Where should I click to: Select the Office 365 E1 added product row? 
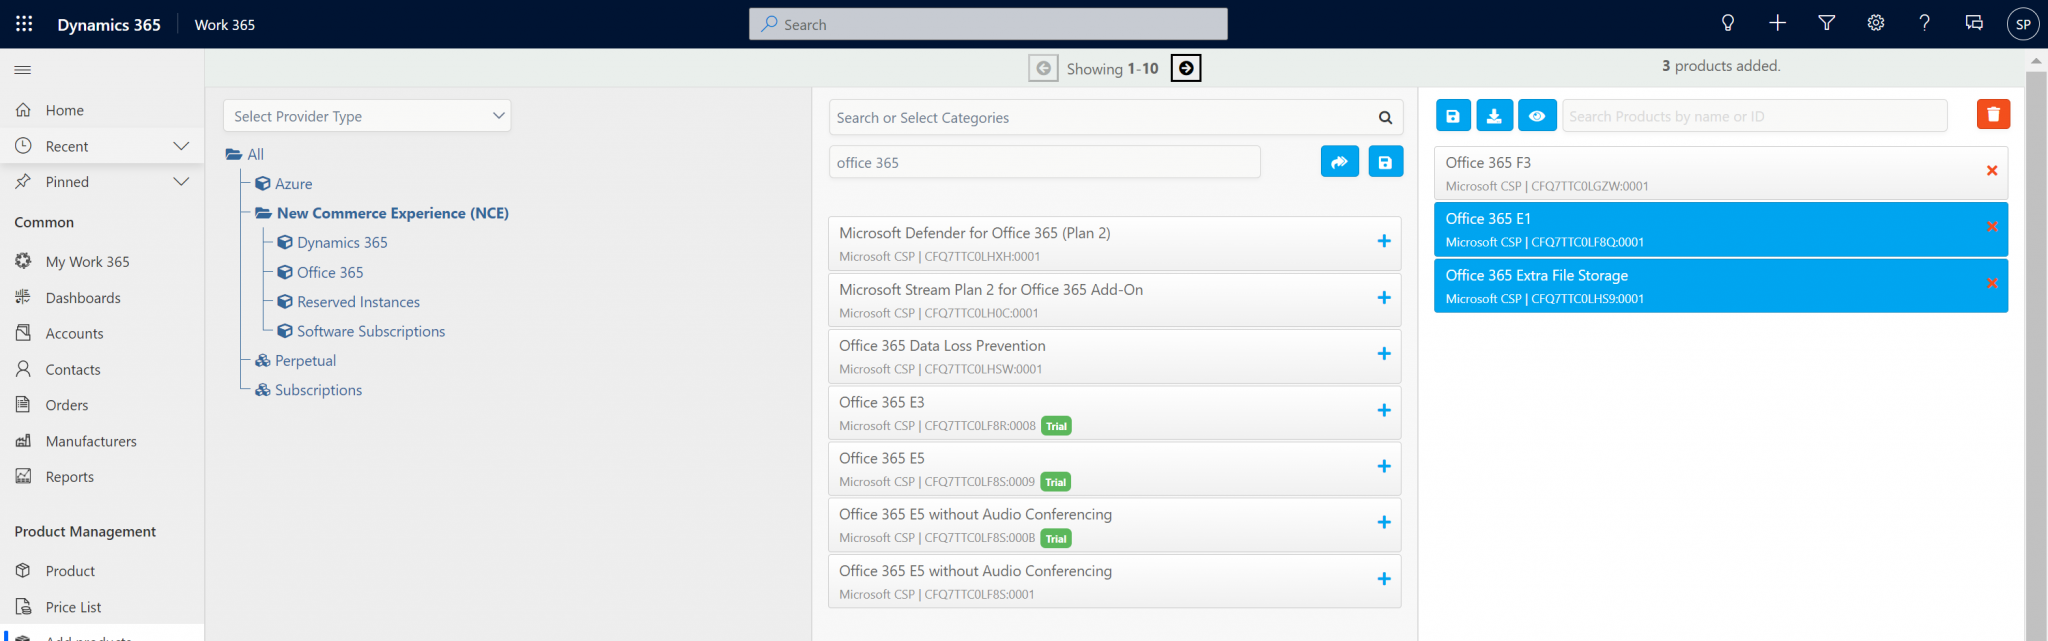point(1721,229)
